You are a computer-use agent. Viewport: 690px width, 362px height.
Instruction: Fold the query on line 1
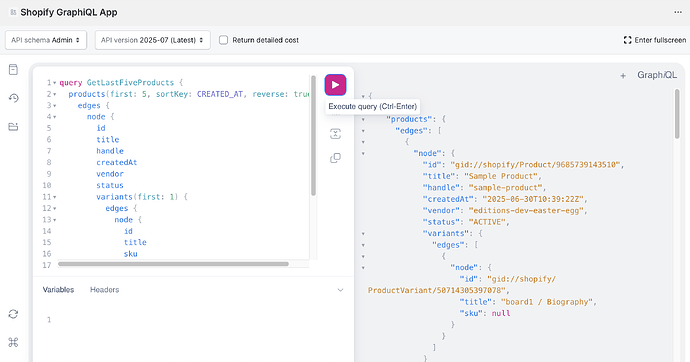click(x=55, y=83)
